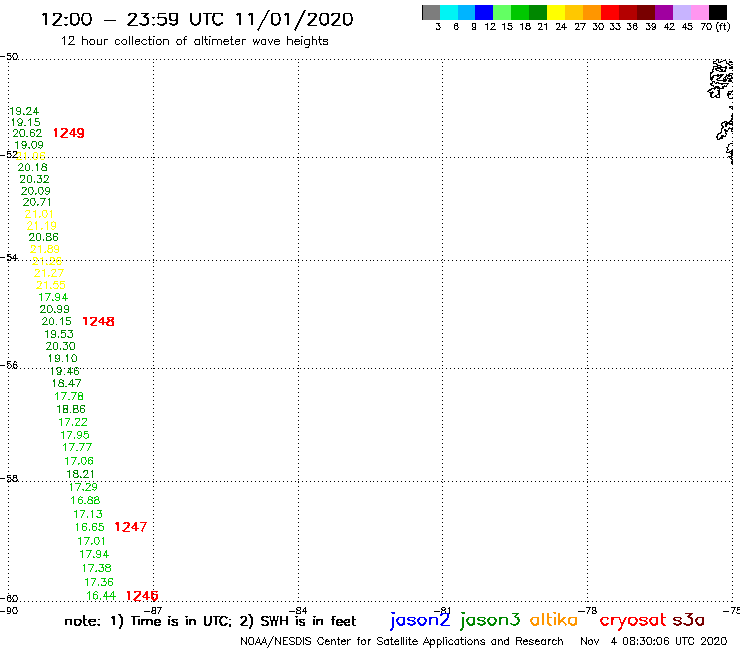This screenshot has width=740, height=650.
Task: Click the cryosat satellite legend label
Action: click(x=633, y=620)
